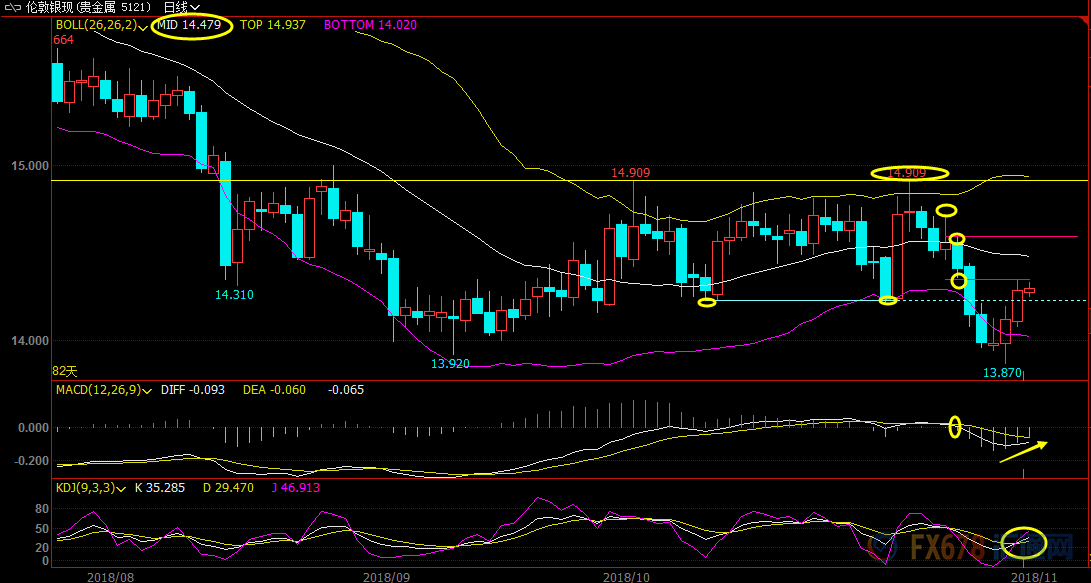Expand the KDJ(9,3,3) indicator dropdown
This screenshot has width=1091, height=583.
point(122,489)
